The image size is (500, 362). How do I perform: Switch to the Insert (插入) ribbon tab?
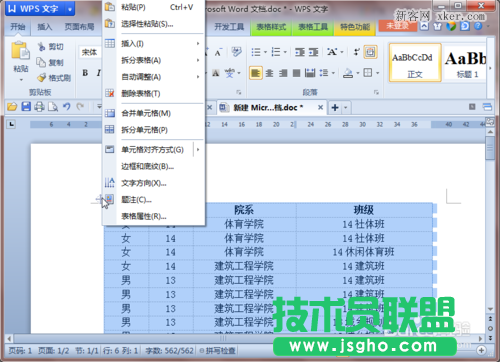pos(45,27)
